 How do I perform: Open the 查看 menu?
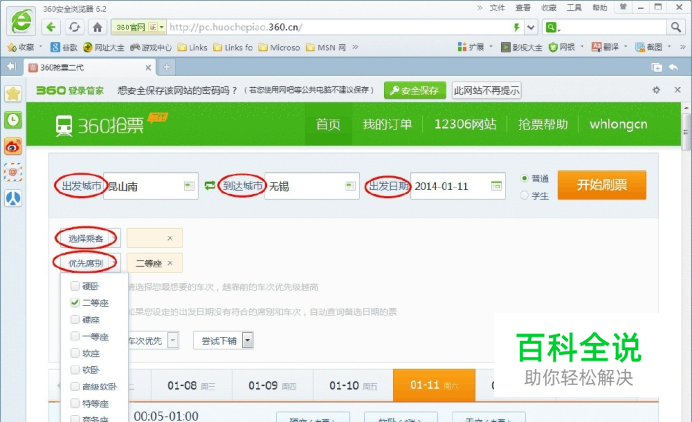tap(523, 8)
